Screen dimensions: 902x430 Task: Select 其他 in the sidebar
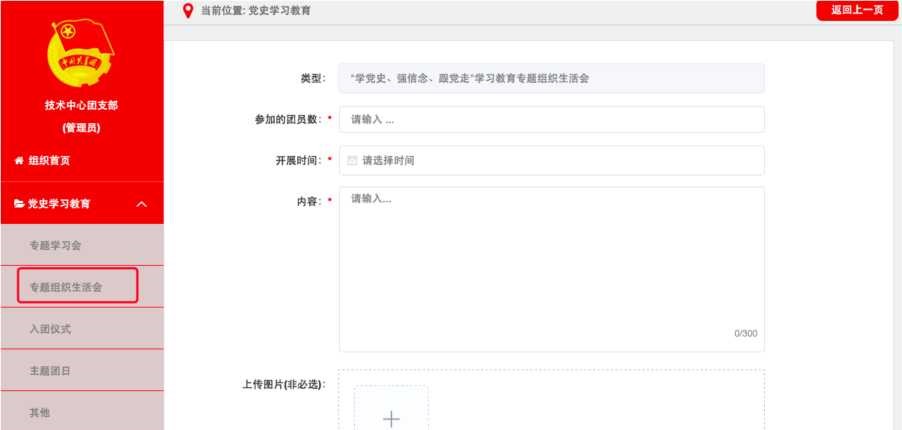click(39, 412)
